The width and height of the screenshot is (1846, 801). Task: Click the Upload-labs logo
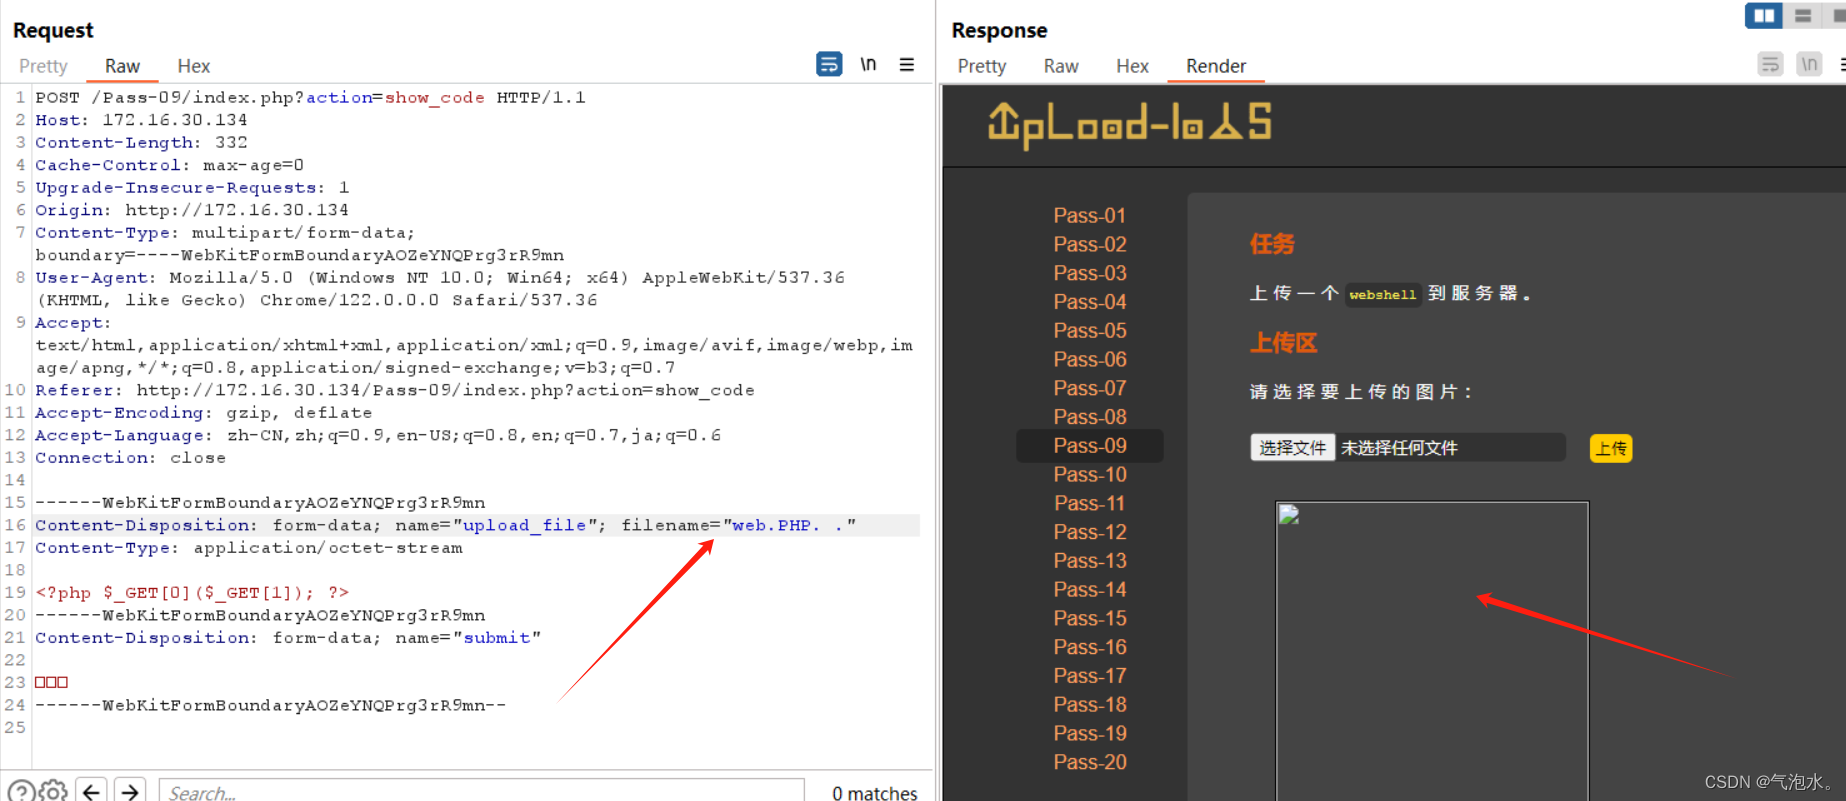point(1129,125)
